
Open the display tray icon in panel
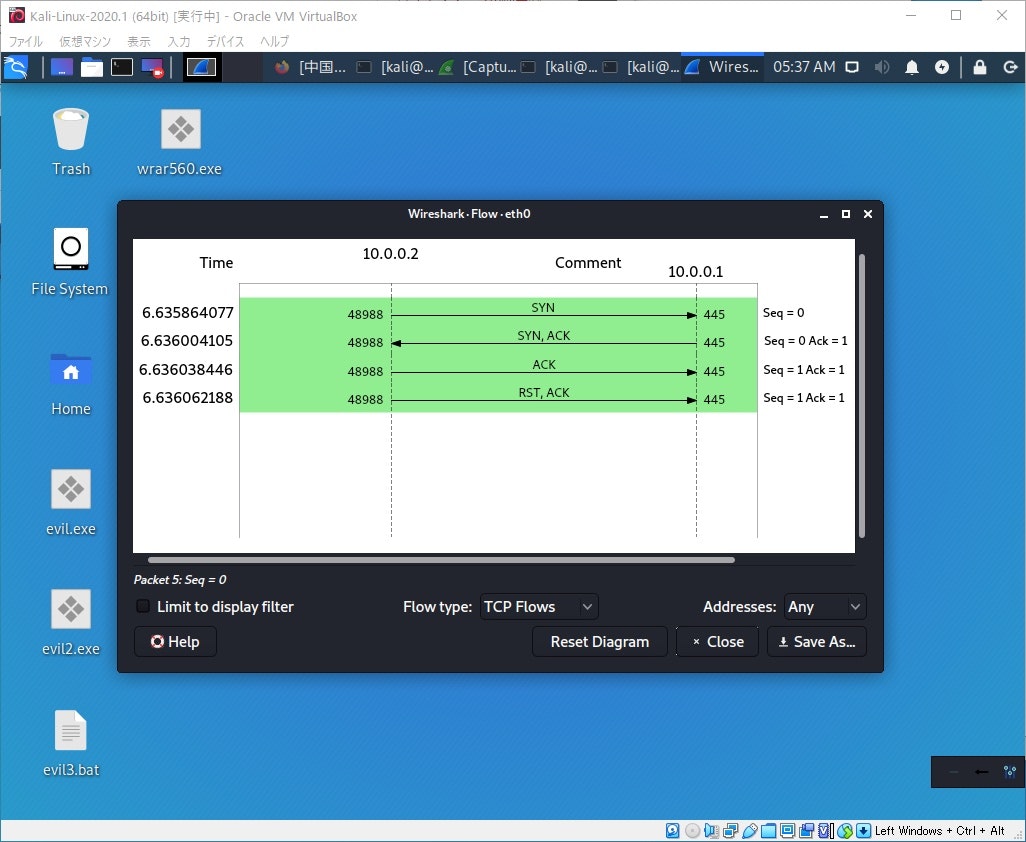tap(851, 67)
